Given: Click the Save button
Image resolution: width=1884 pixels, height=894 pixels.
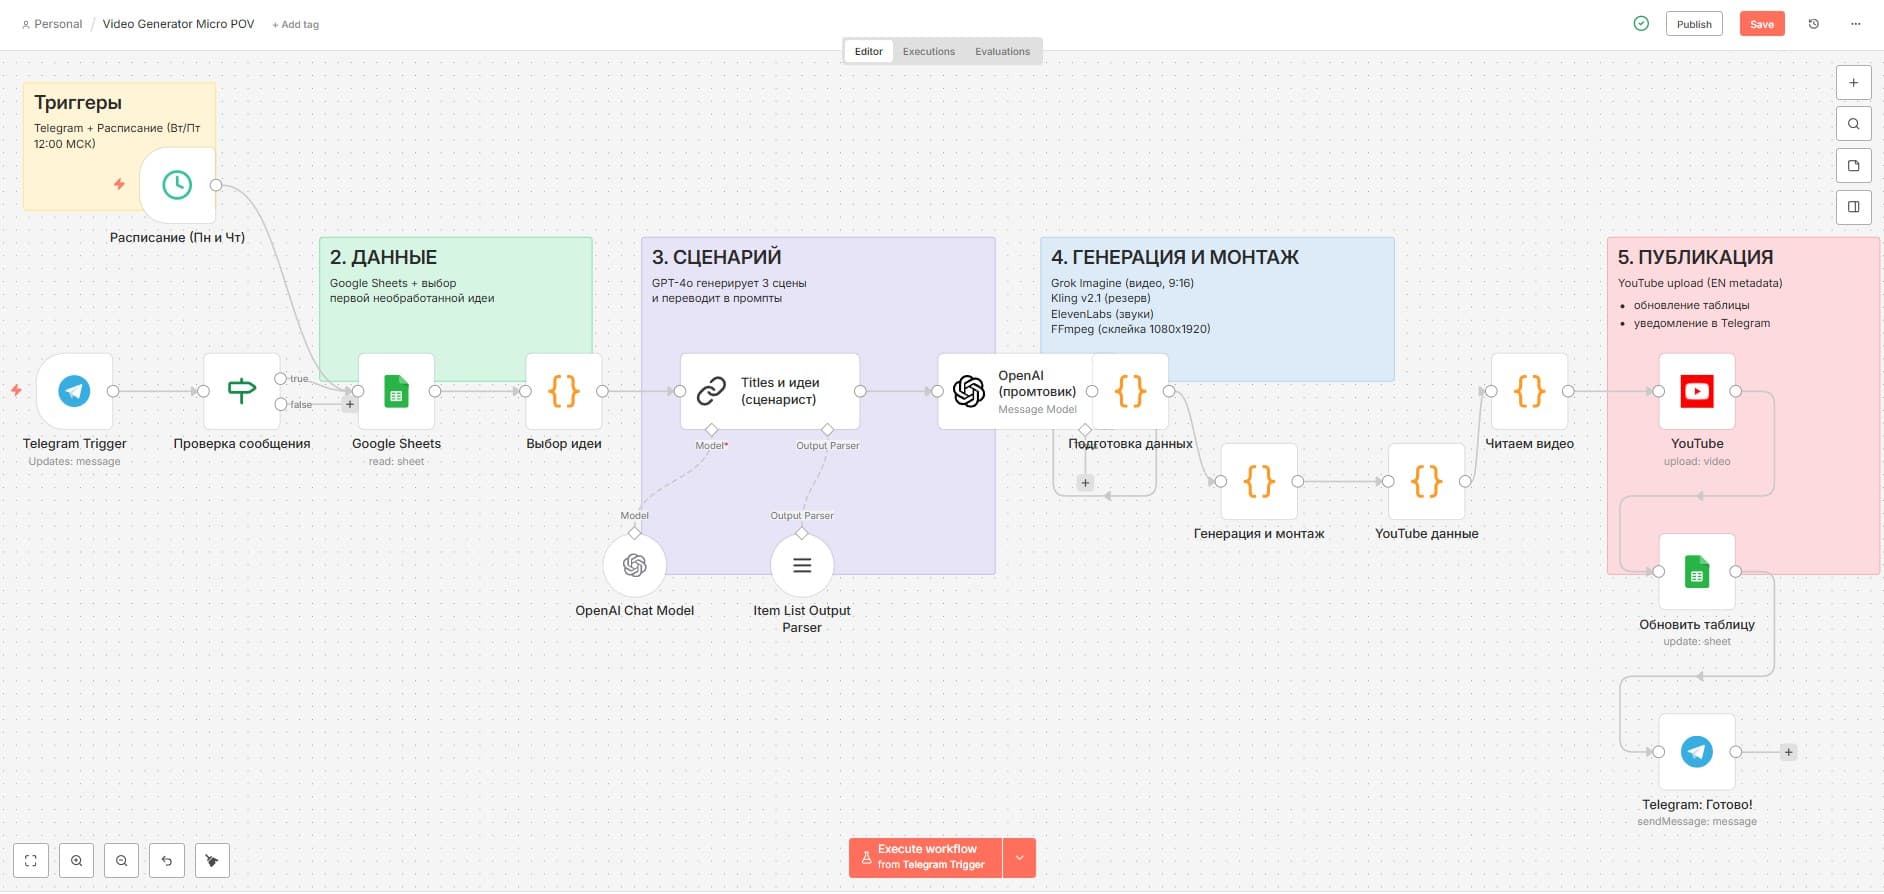Looking at the screenshot, I should pyautogui.click(x=1761, y=24).
